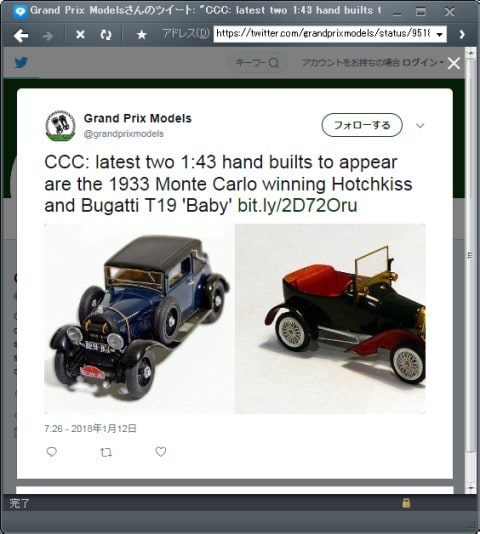480x534 pixels.
Task: Open favorites with the star icon
Action: (x=141, y=34)
